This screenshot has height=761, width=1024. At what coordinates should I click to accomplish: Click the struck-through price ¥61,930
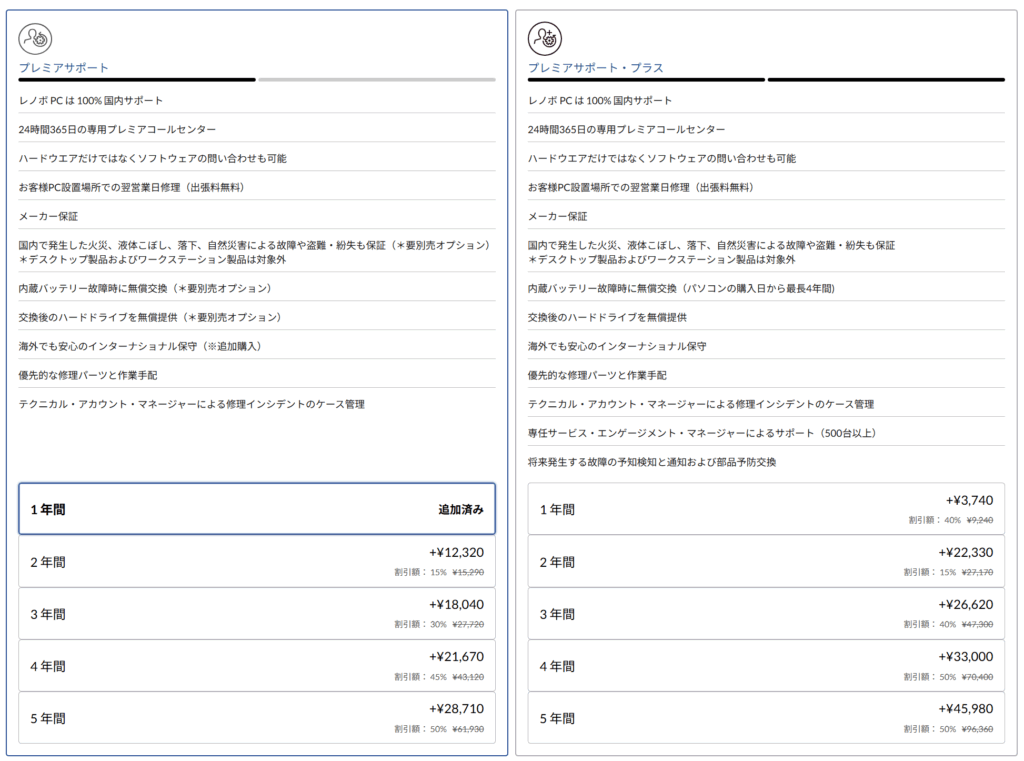(468, 729)
